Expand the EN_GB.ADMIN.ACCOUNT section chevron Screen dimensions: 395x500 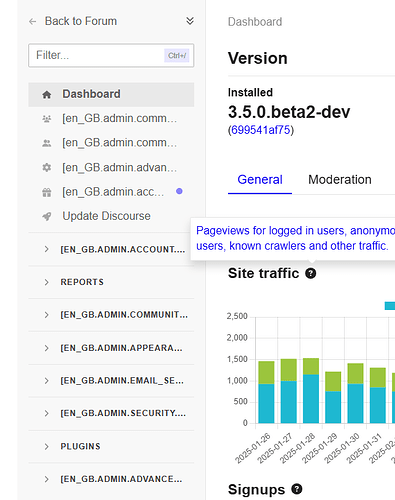click(x=46, y=249)
